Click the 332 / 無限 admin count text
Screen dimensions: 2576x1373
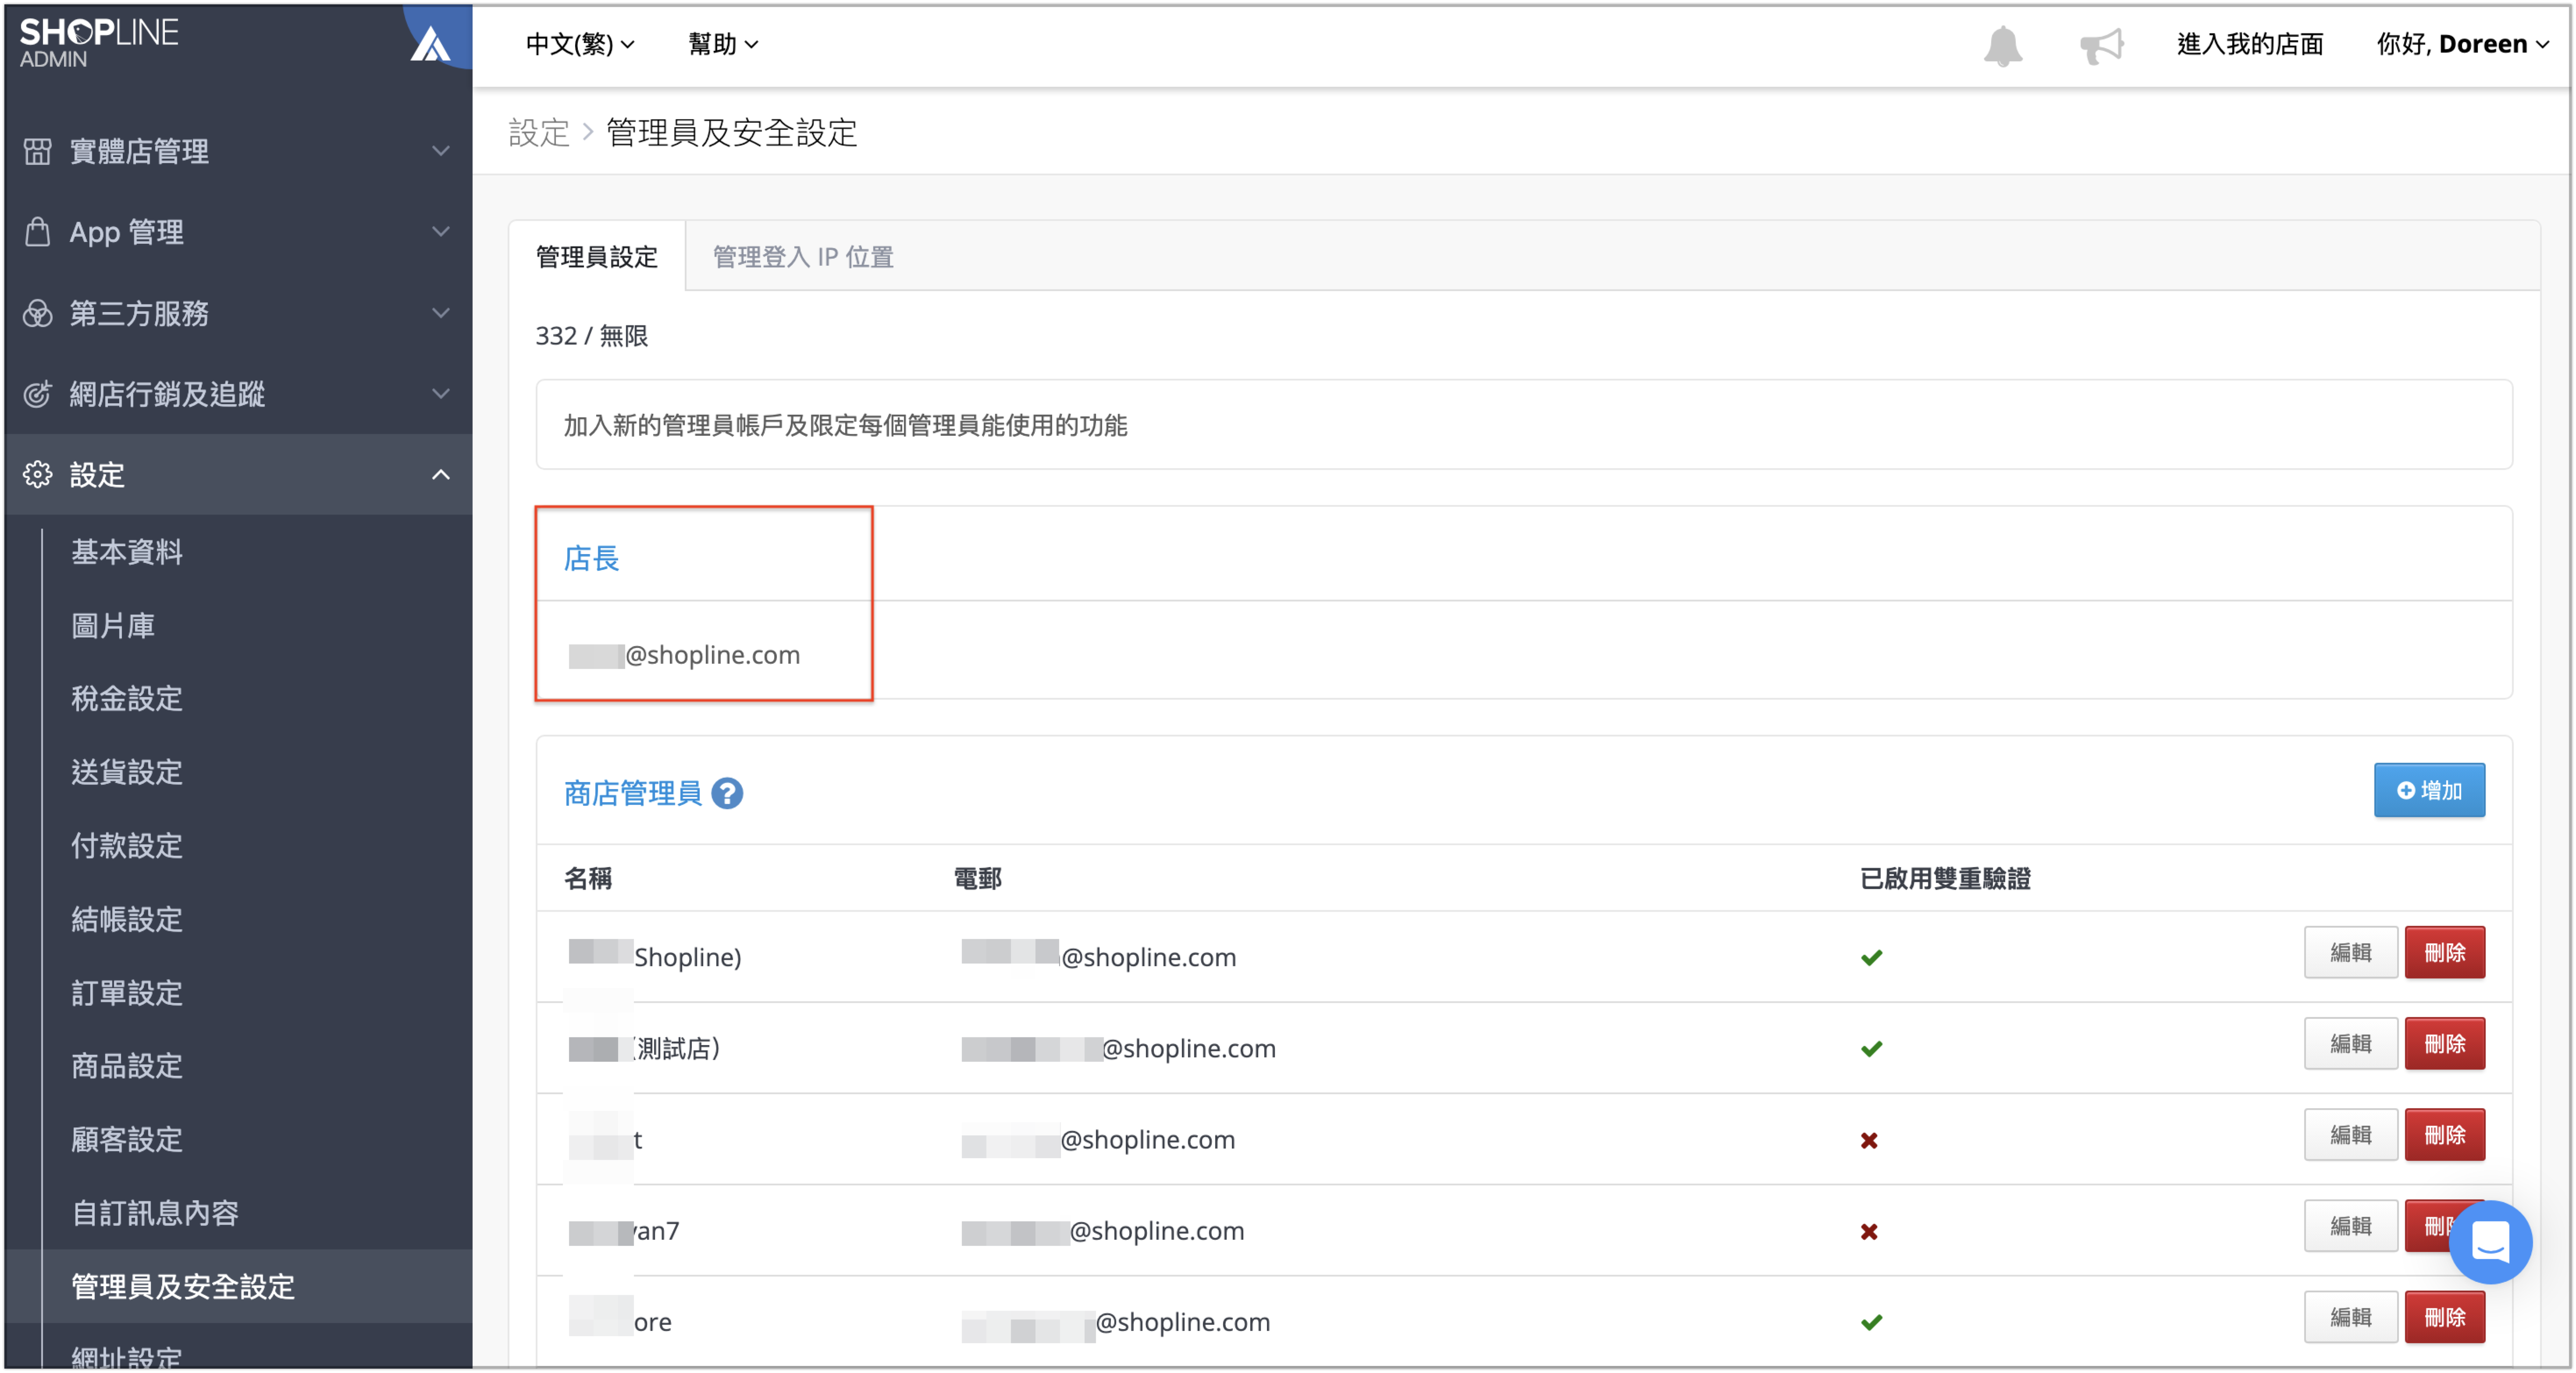click(591, 336)
